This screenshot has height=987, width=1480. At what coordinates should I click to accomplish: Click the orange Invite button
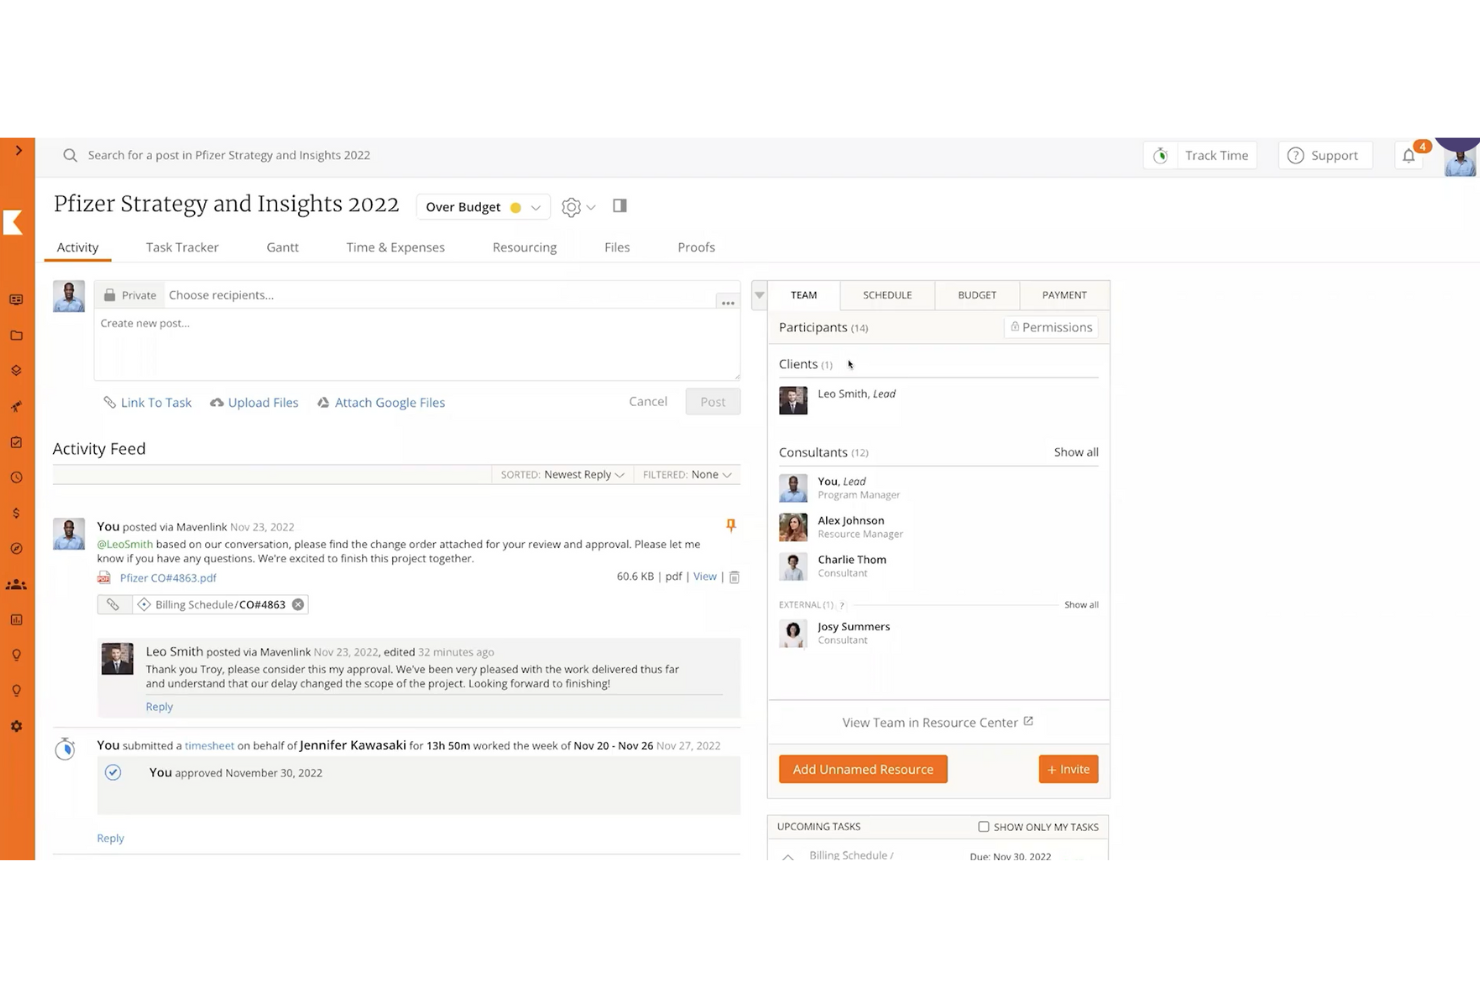[x=1068, y=769]
